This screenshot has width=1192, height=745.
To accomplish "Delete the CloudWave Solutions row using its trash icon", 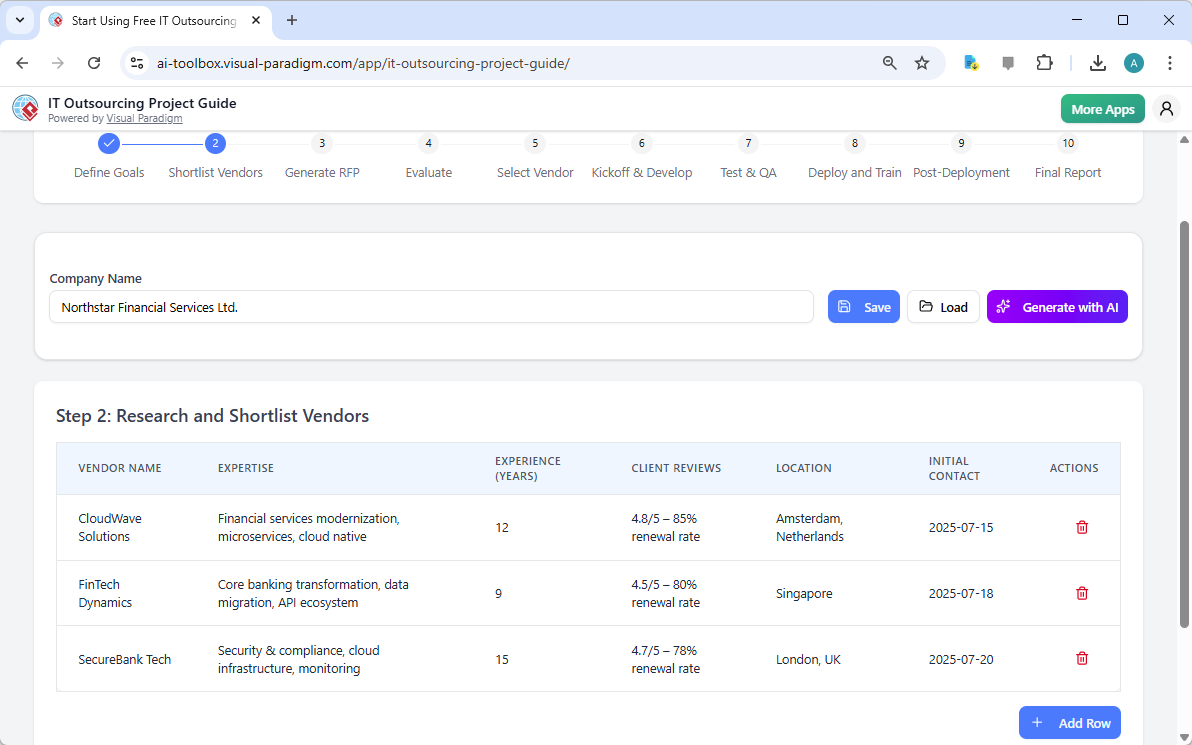I will click(1081, 527).
